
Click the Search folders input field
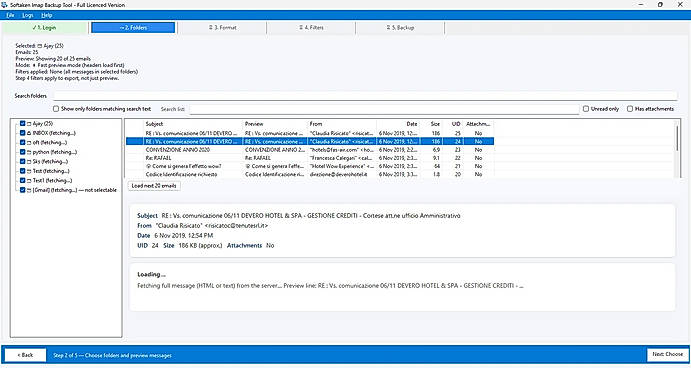tap(365, 96)
